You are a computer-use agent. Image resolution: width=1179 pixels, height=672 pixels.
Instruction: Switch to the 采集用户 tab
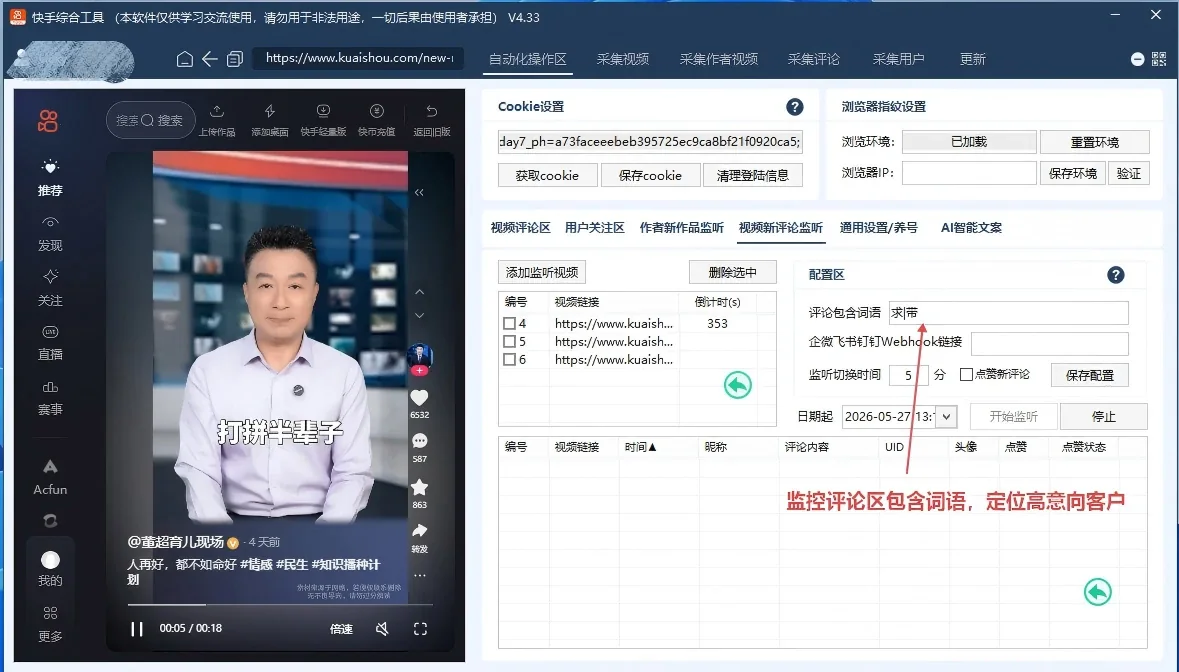[899, 59]
